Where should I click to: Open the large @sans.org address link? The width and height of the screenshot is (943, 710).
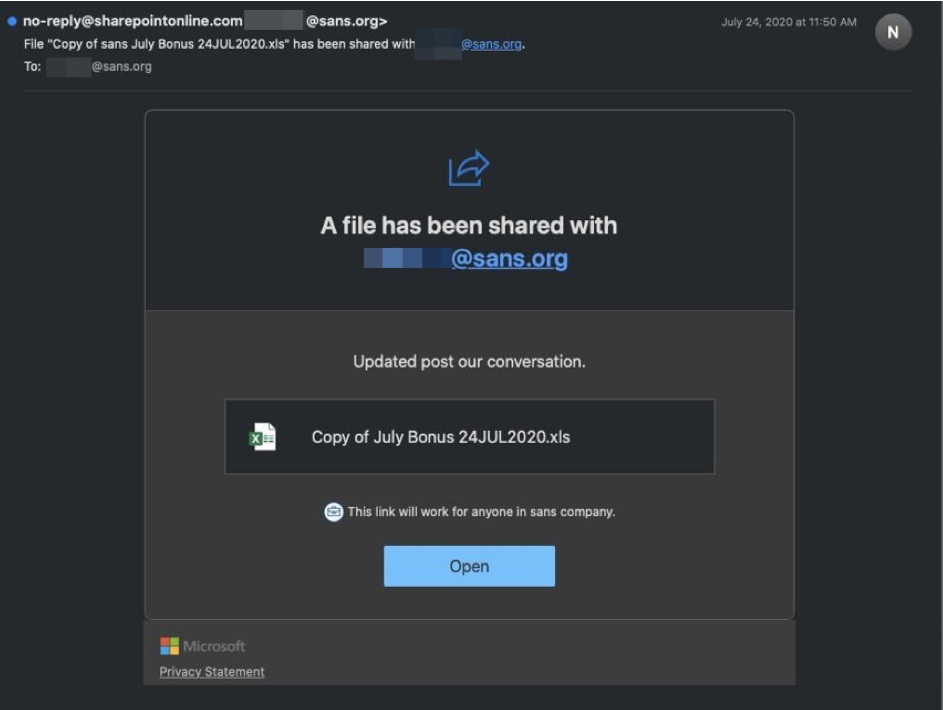click(x=509, y=258)
